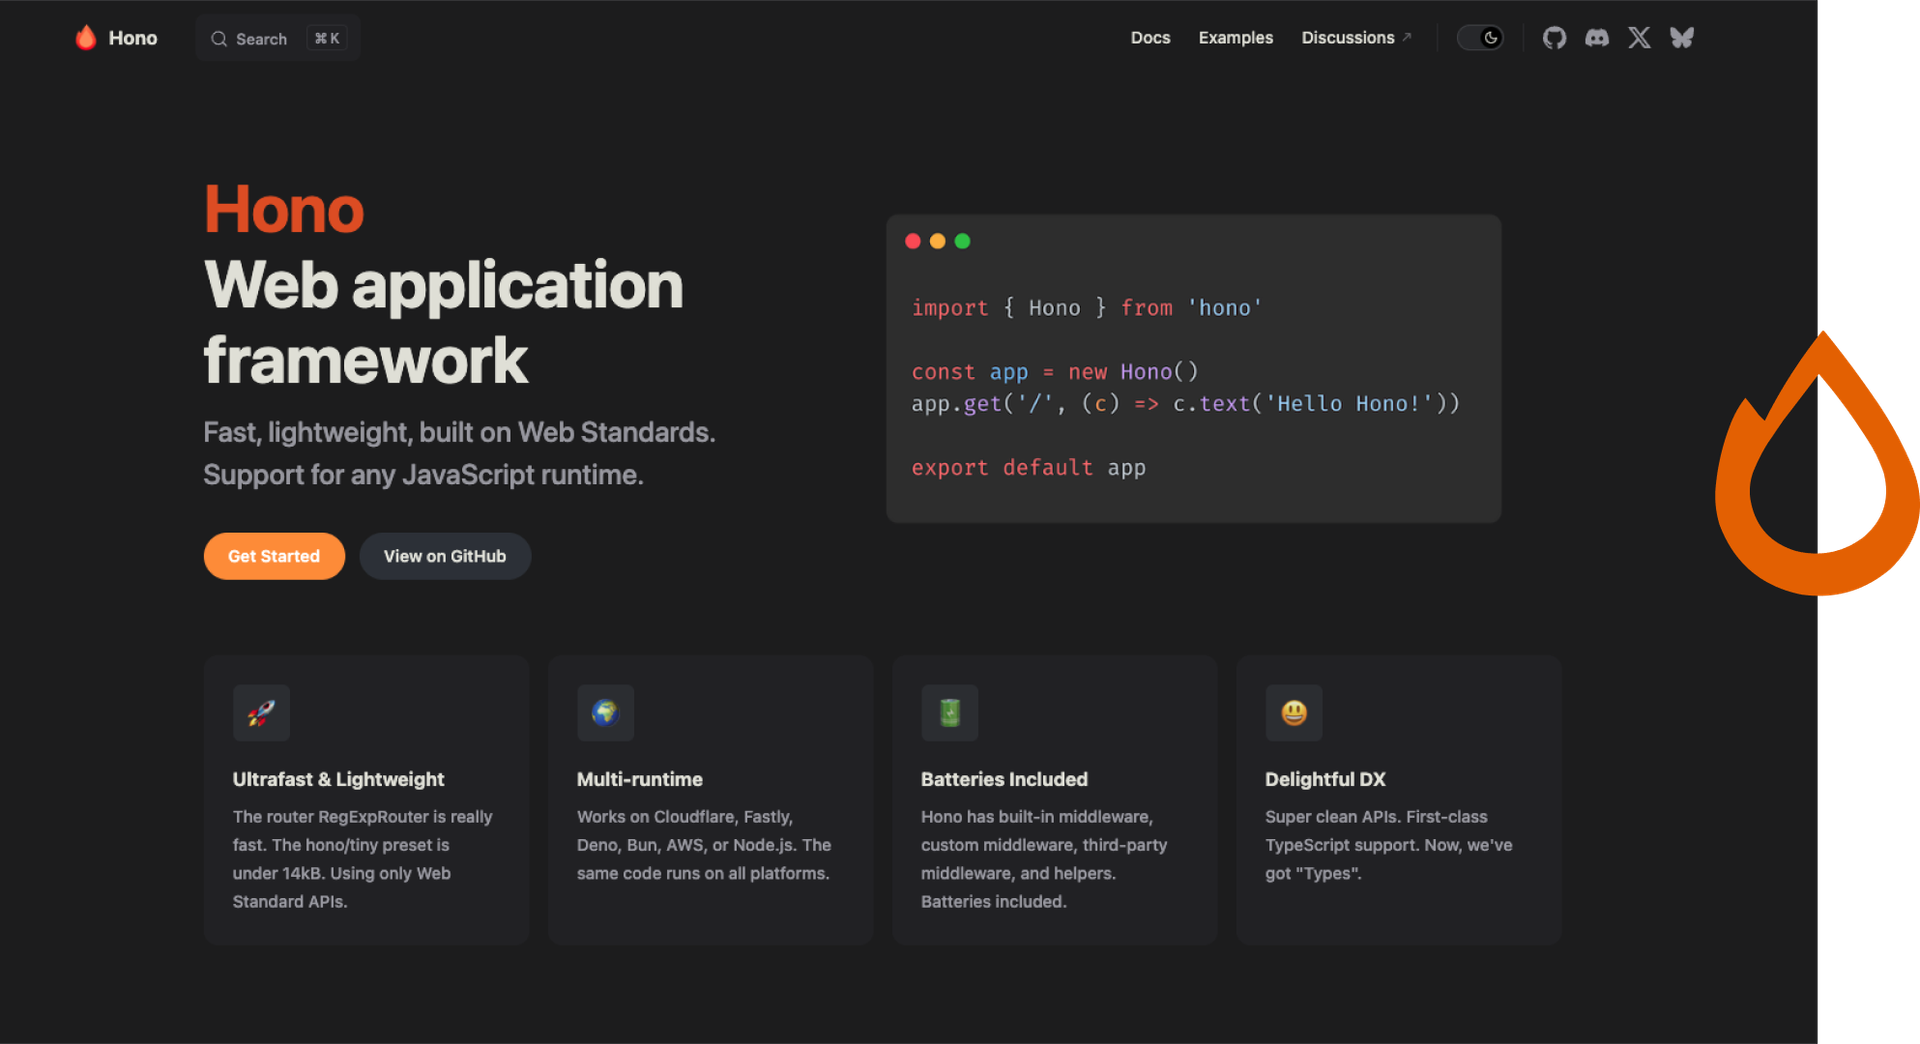Click the "Web application framework" heading
The image size is (1920, 1044).
(x=443, y=322)
